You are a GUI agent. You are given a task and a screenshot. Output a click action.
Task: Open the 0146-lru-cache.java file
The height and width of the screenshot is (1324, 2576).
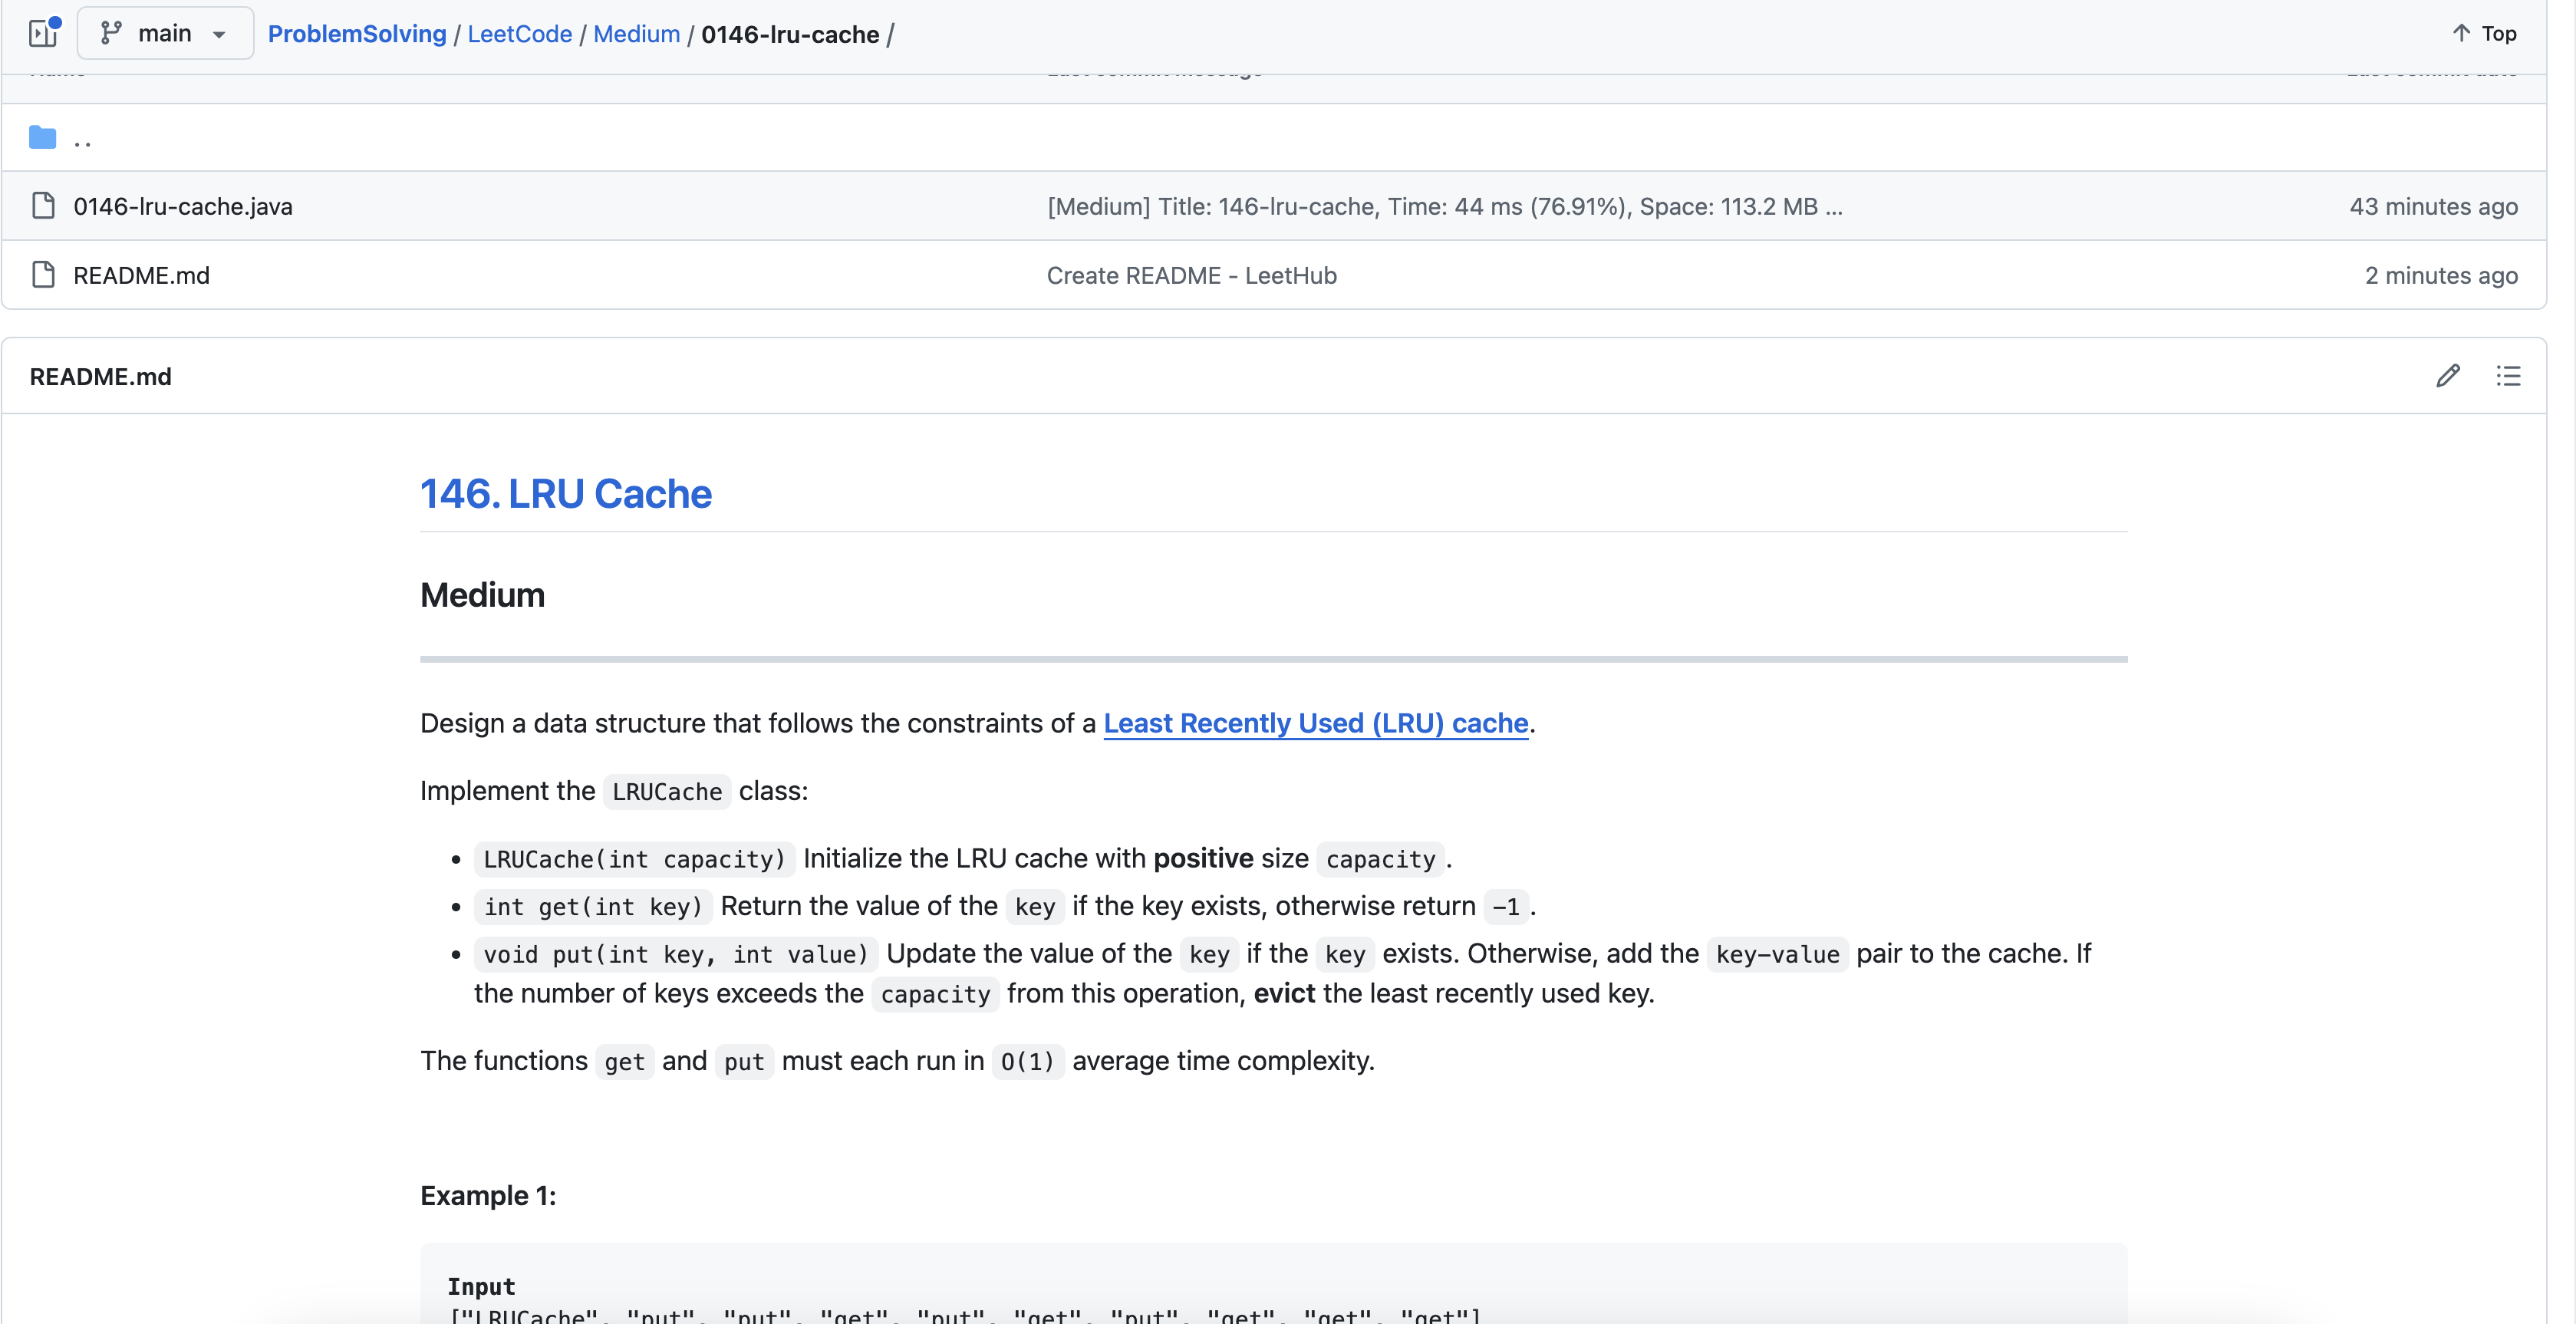tap(183, 206)
